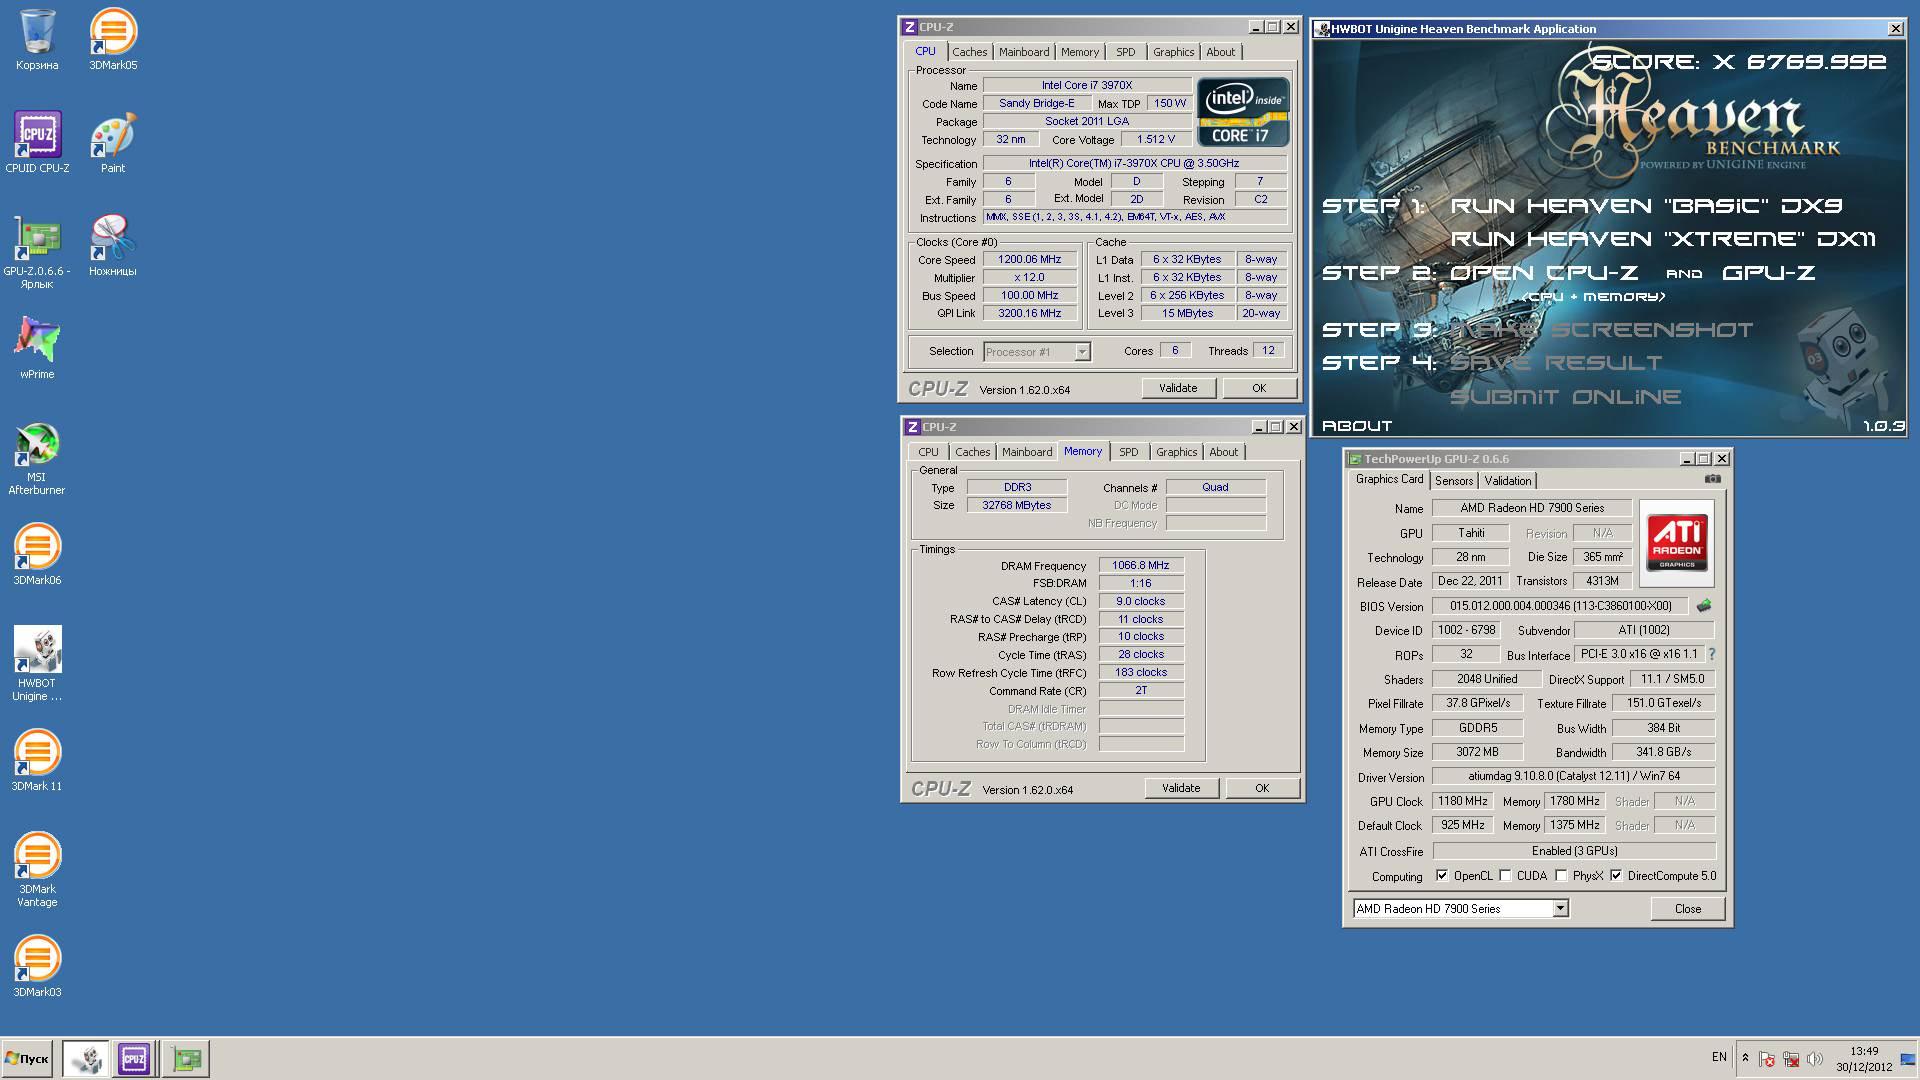Switch to Mainboard tab in top CPU-Z
Image resolution: width=1920 pixels, height=1080 pixels.
point(1024,52)
